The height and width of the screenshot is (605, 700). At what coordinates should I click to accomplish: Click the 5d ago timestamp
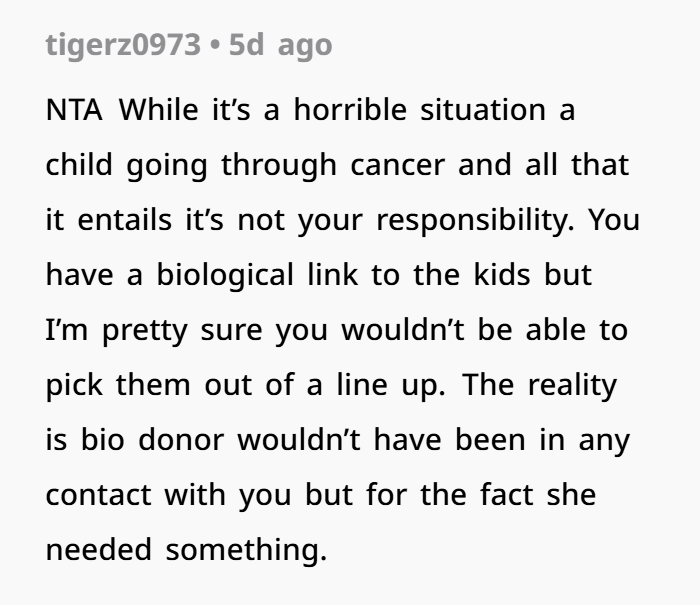(281, 45)
